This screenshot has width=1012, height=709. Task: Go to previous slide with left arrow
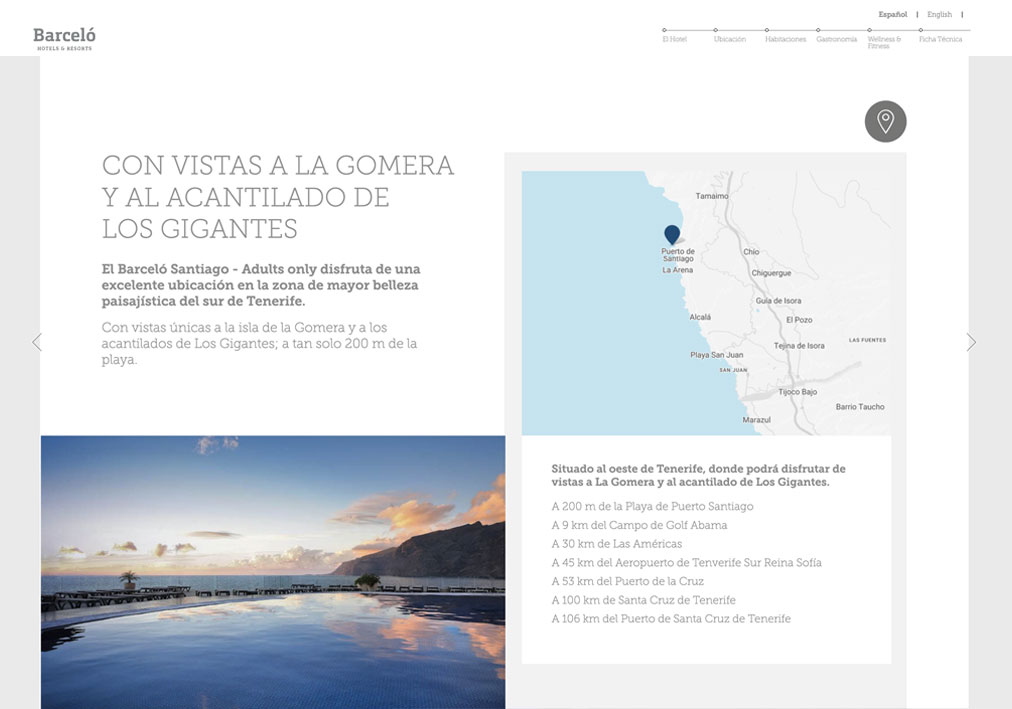[37, 342]
